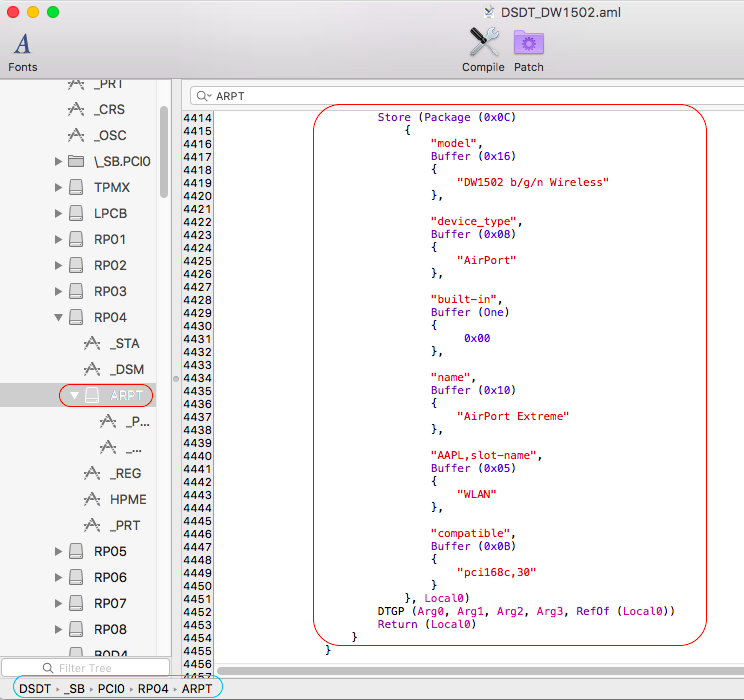Expand the \_SB.PCI0 folder
744x700 pixels.
[x=58, y=161]
